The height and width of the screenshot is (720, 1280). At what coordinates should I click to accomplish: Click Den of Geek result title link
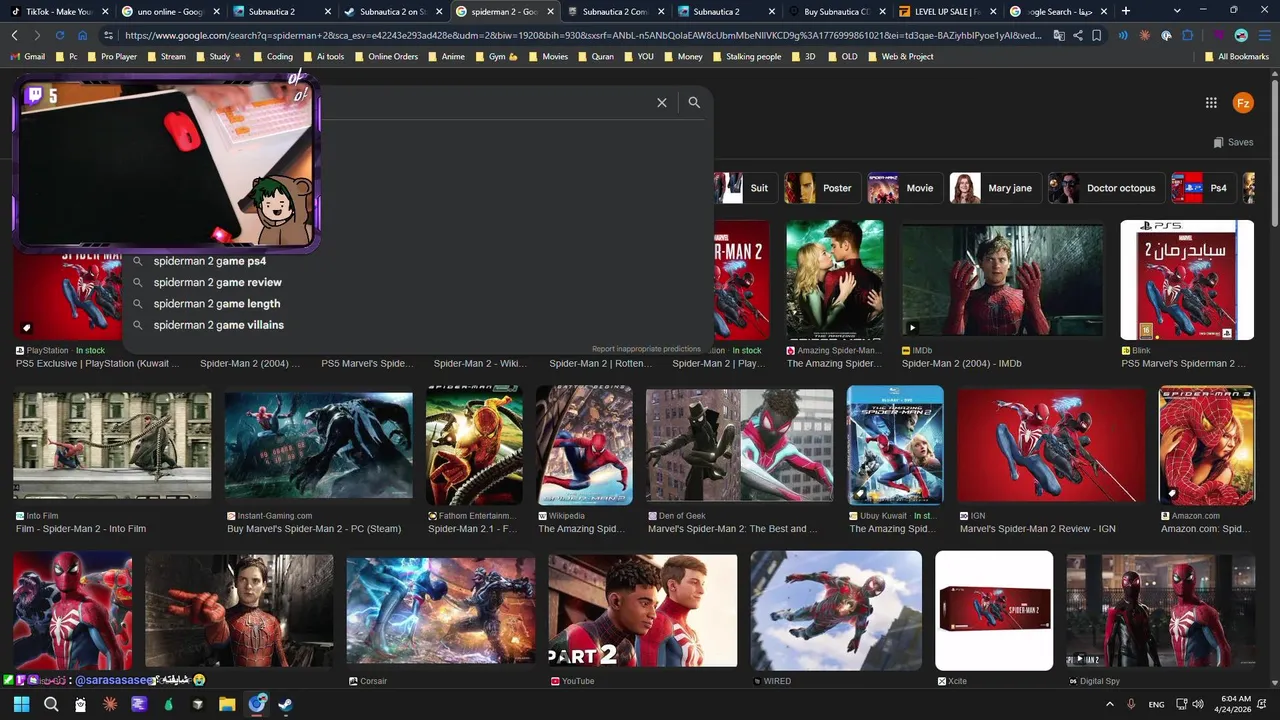732,529
